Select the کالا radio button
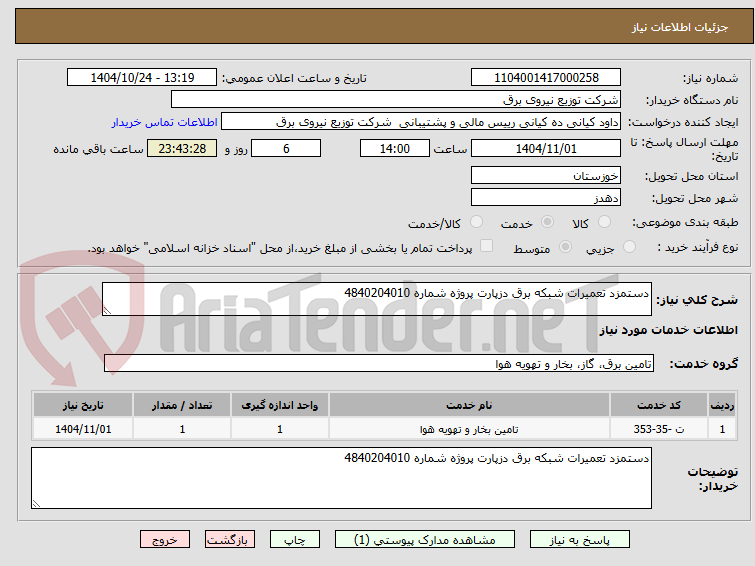Image resolution: width=755 pixels, height=566 pixels. pos(604,222)
